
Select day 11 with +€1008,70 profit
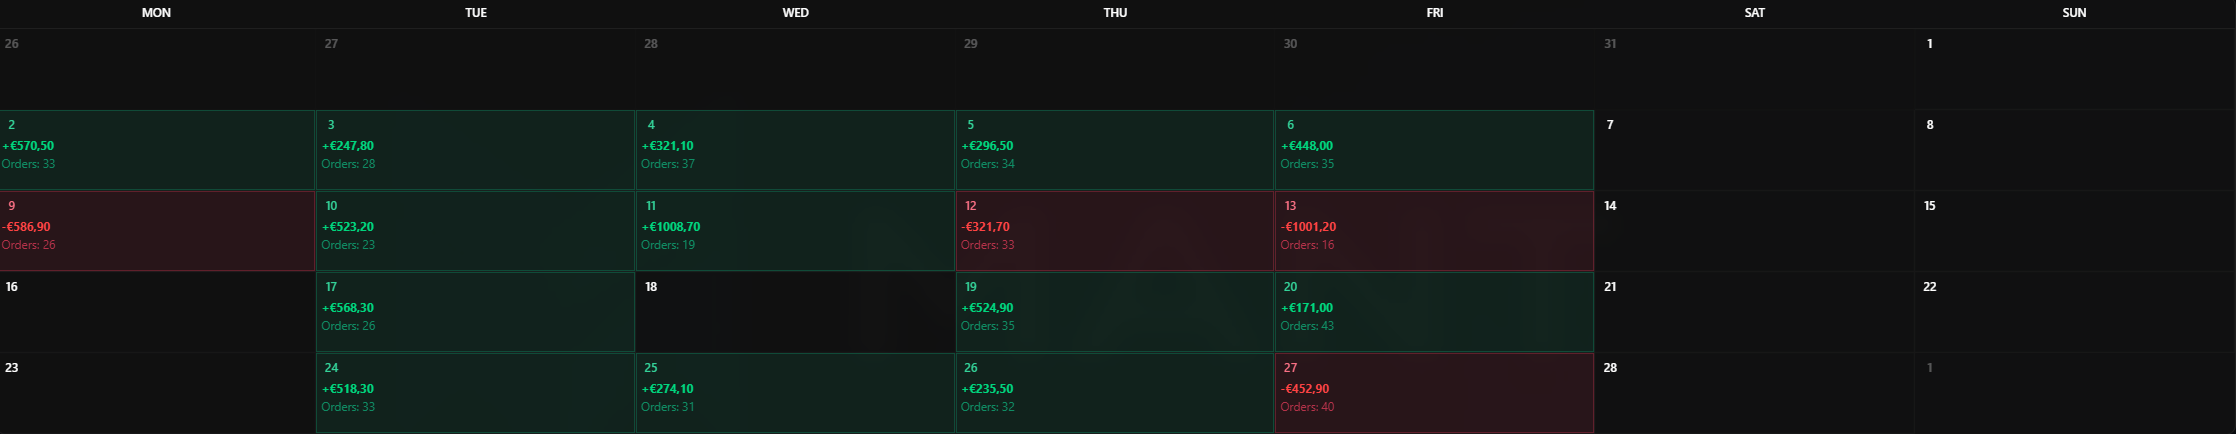click(x=795, y=231)
